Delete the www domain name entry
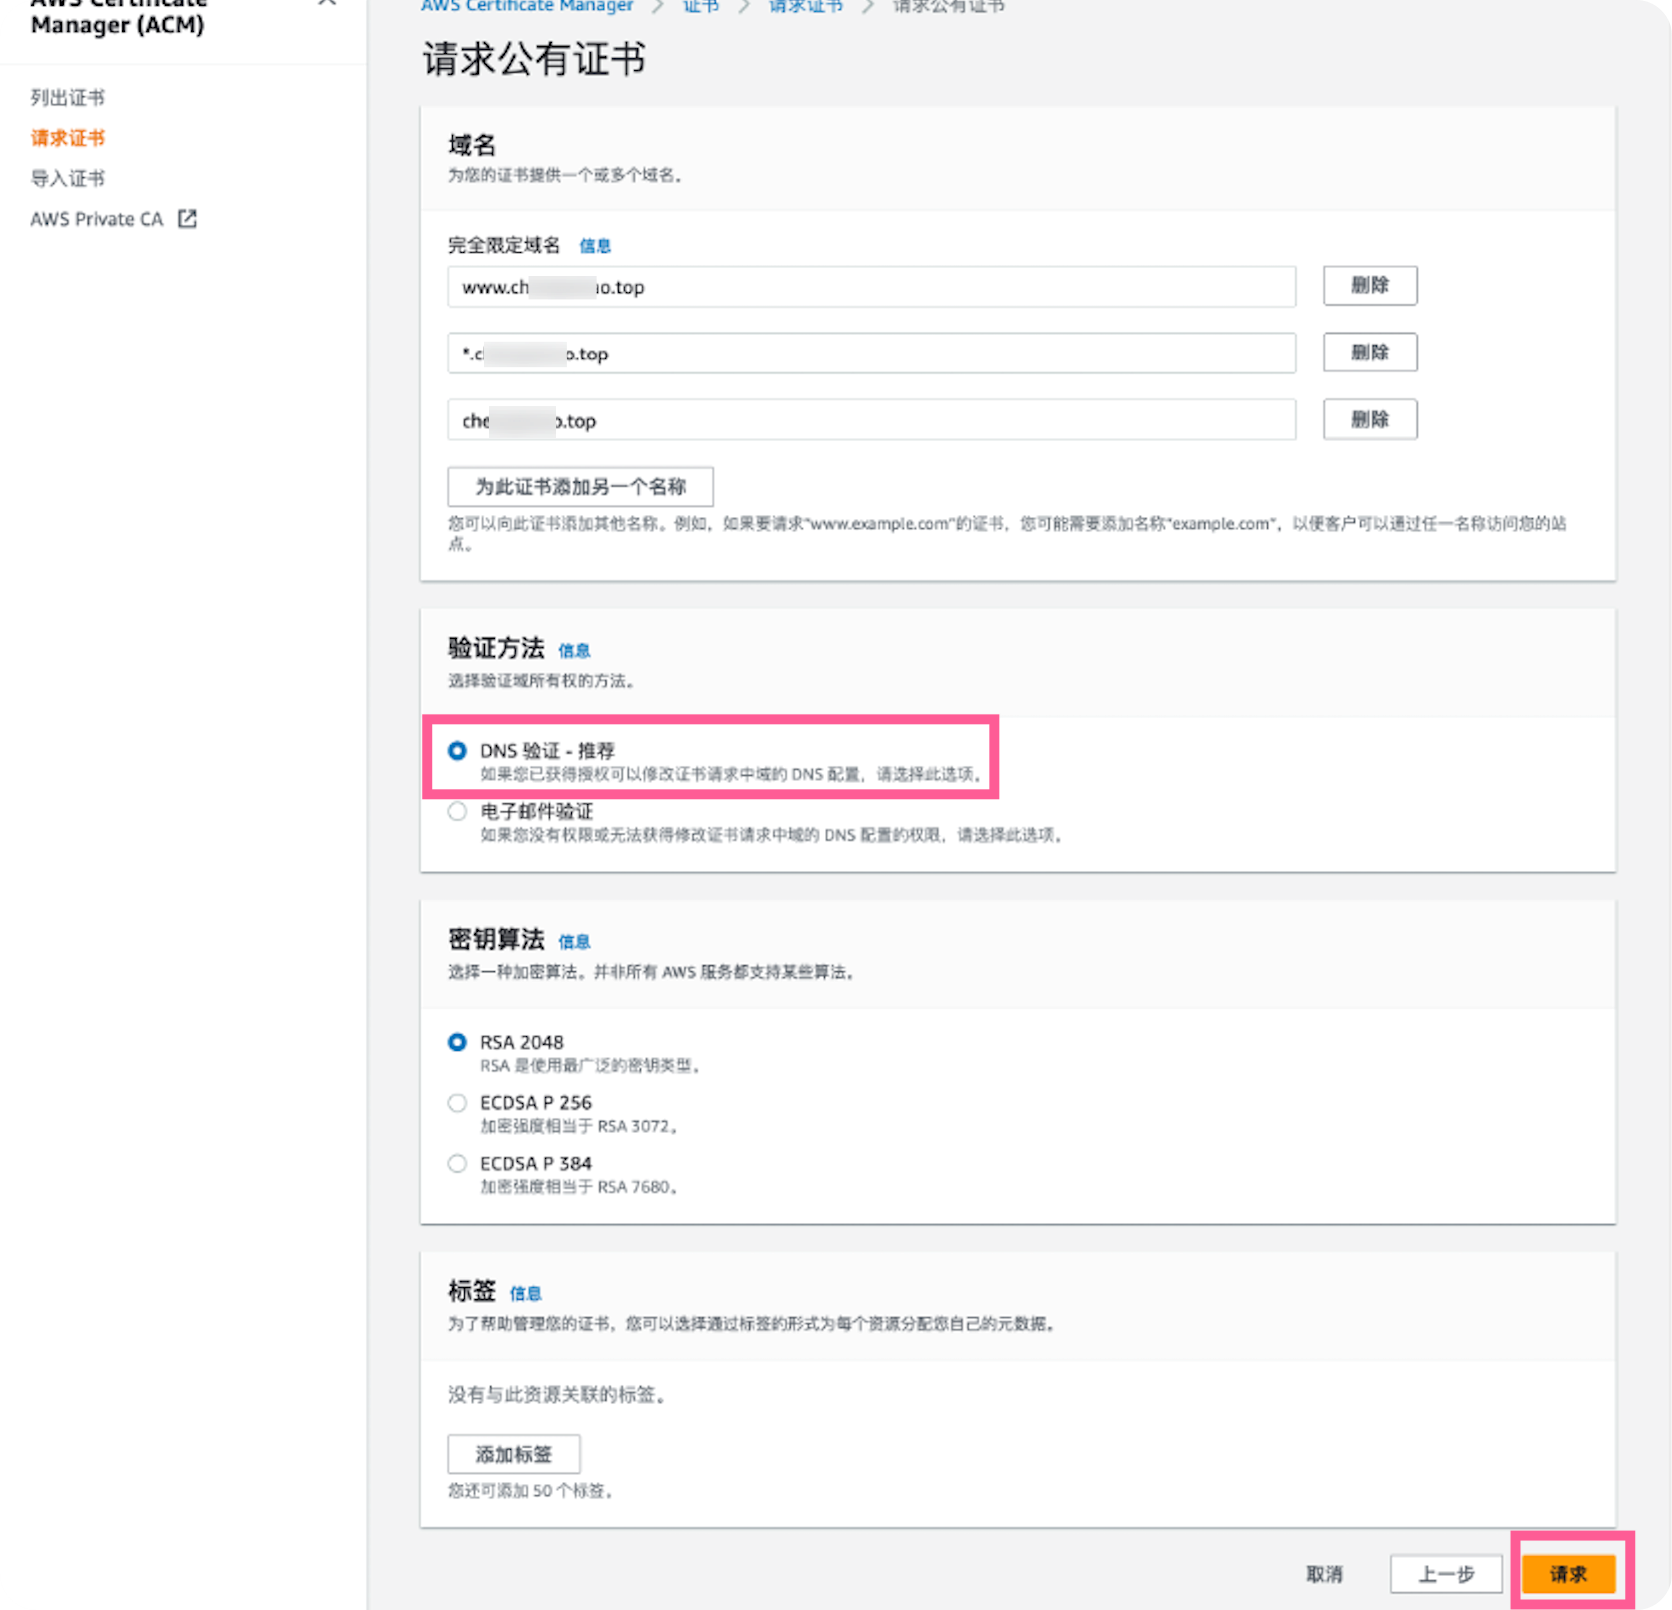1672x1610 pixels. (x=1369, y=285)
